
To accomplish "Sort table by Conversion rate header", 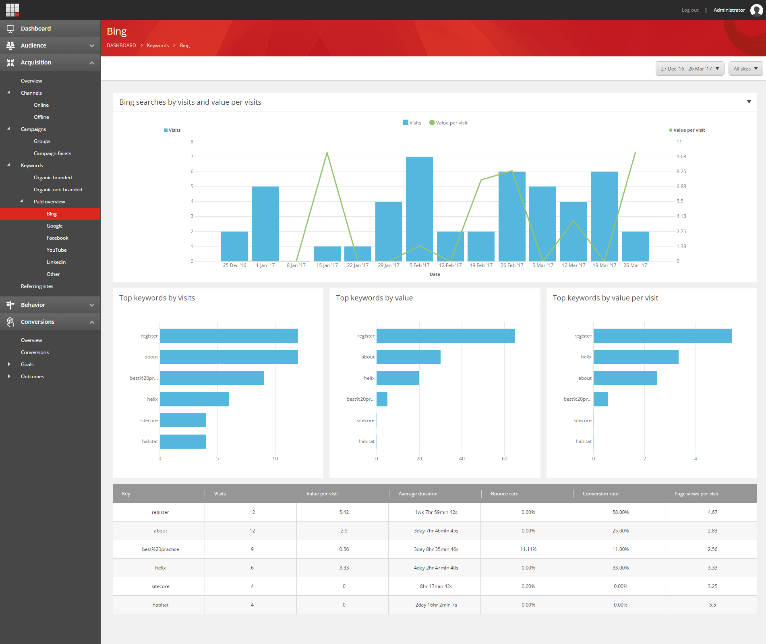I will click(600, 494).
